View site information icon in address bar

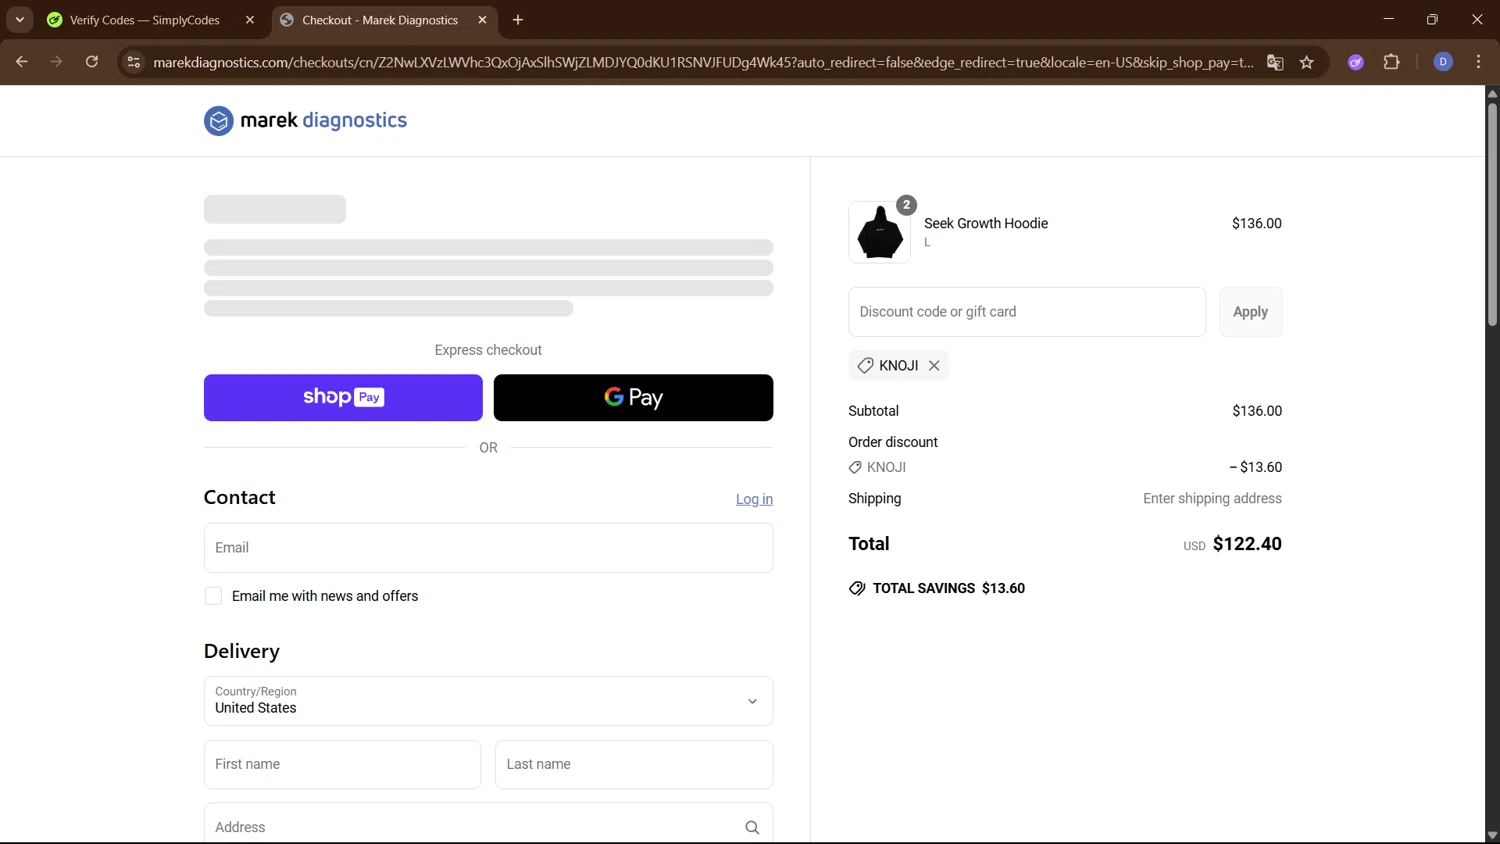tap(133, 62)
